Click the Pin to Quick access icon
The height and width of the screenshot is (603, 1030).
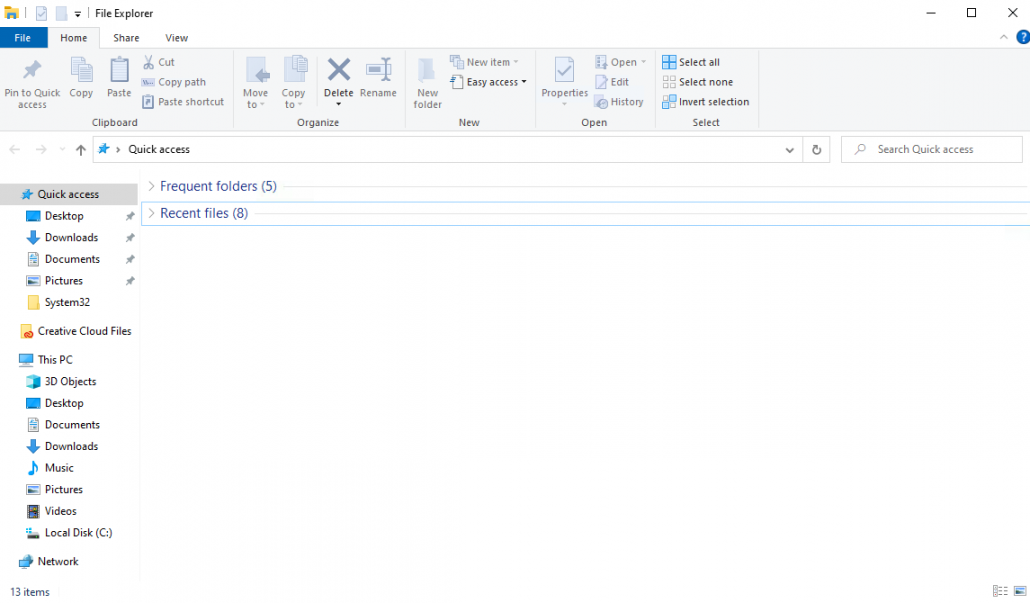click(32, 72)
